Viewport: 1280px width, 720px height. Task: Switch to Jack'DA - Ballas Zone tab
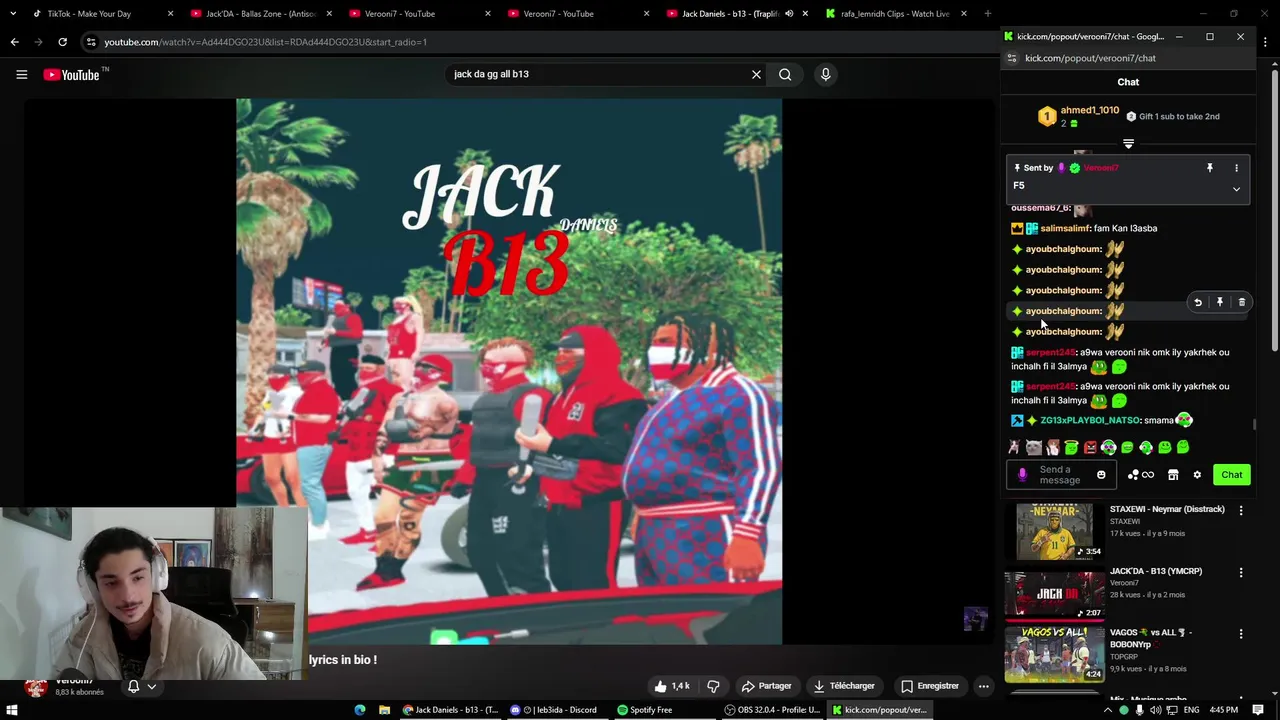coord(260,14)
